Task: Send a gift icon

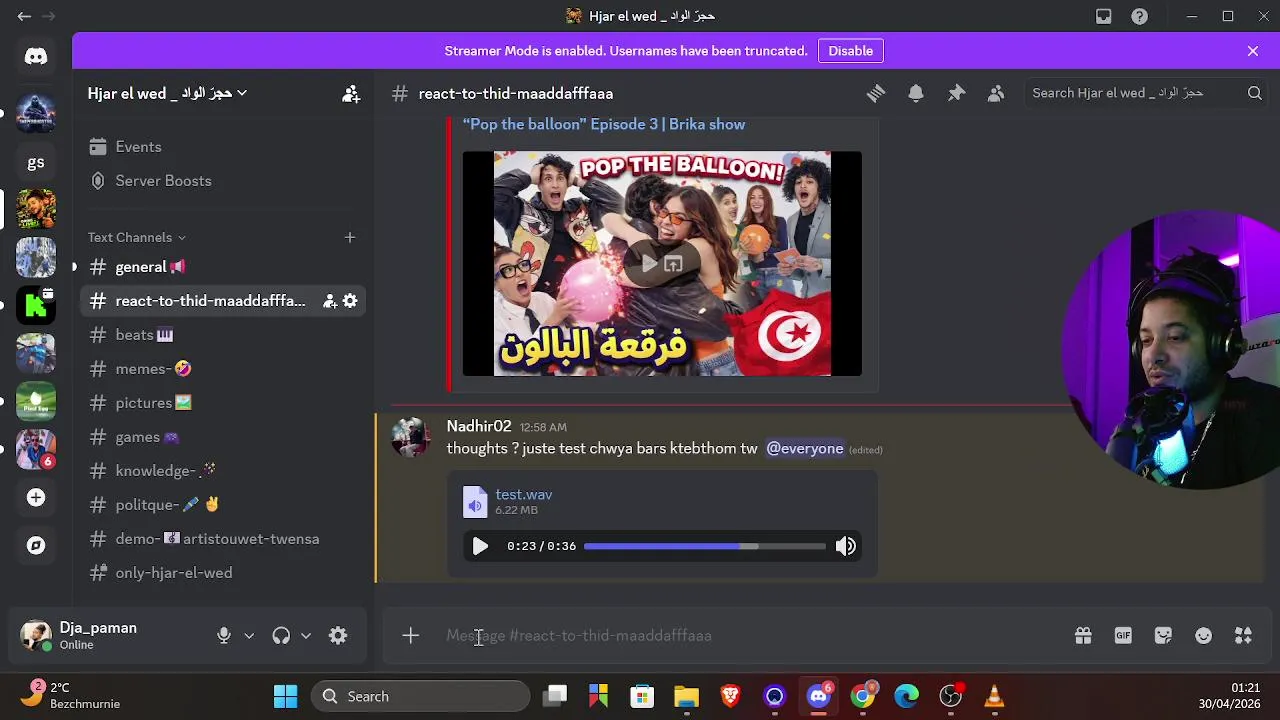Action: coord(1083,636)
